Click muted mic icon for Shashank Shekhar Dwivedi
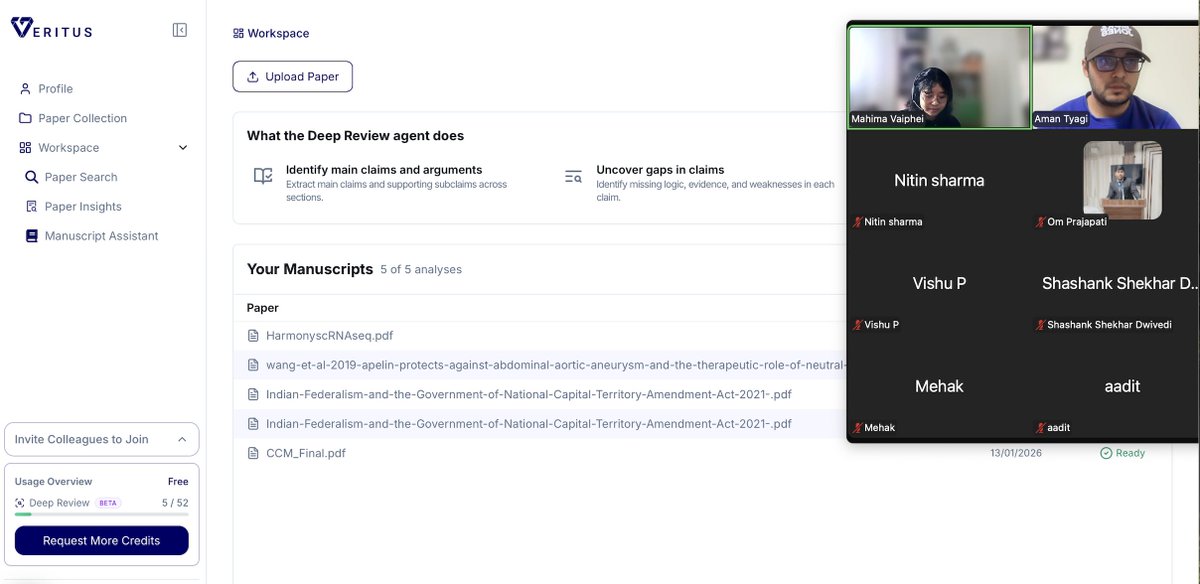This screenshot has width=1200, height=584. pyautogui.click(x=1040, y=325)
